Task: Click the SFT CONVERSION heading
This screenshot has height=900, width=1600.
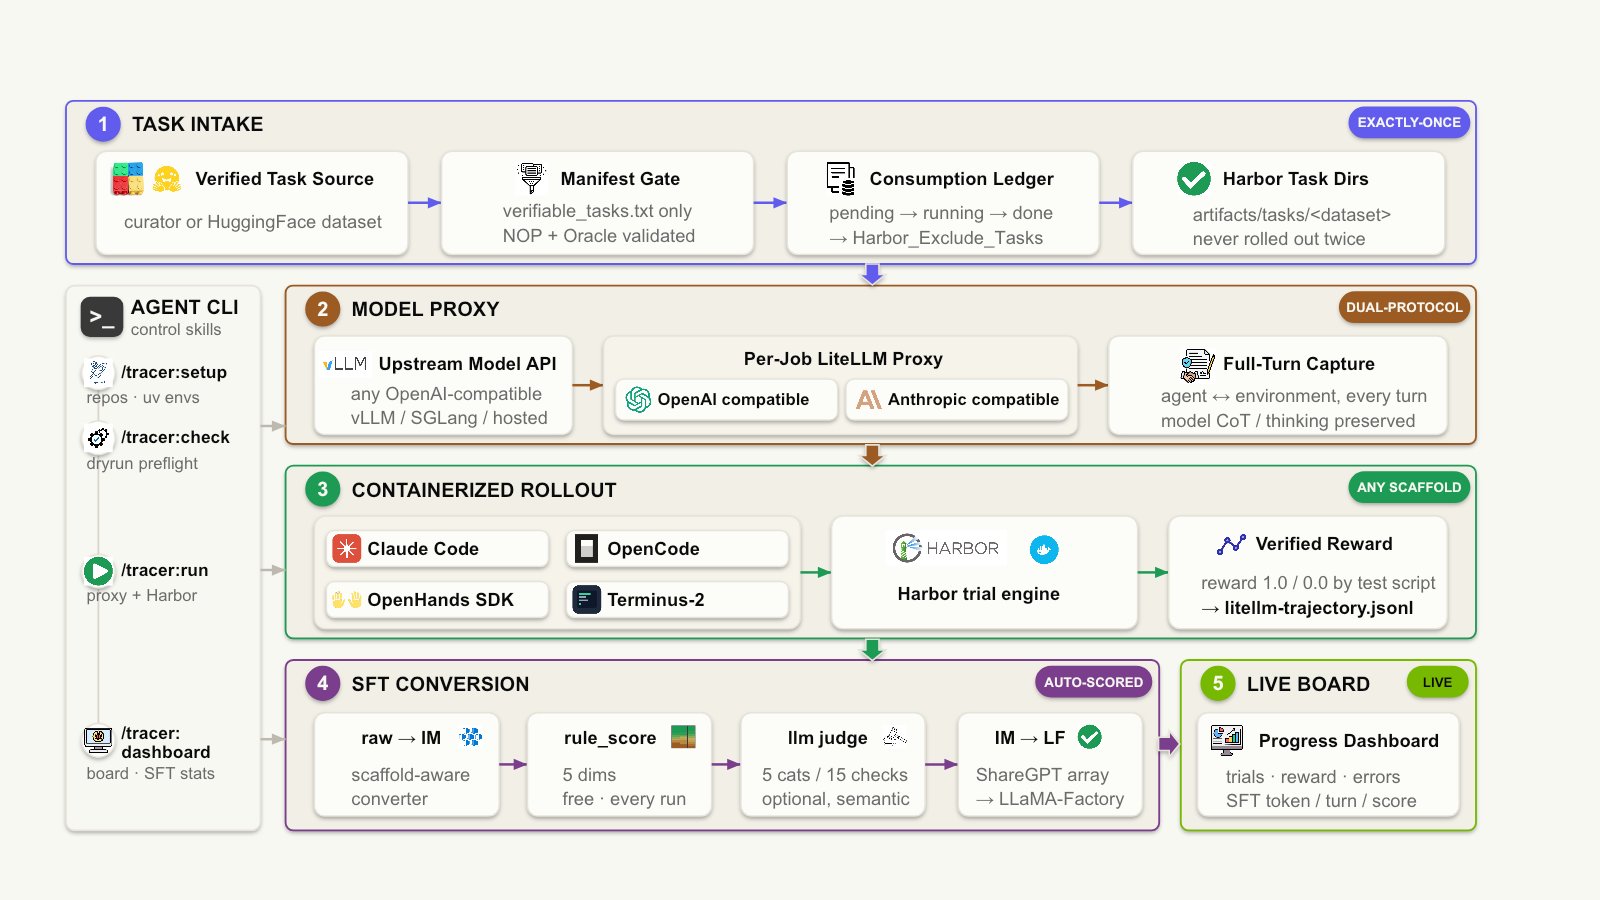Action: coord(440,684)
